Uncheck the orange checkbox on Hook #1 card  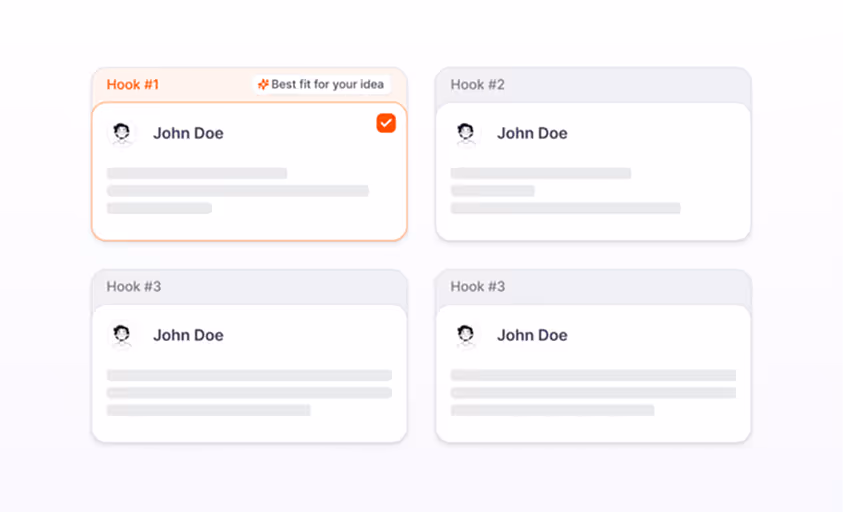[386, 123]
